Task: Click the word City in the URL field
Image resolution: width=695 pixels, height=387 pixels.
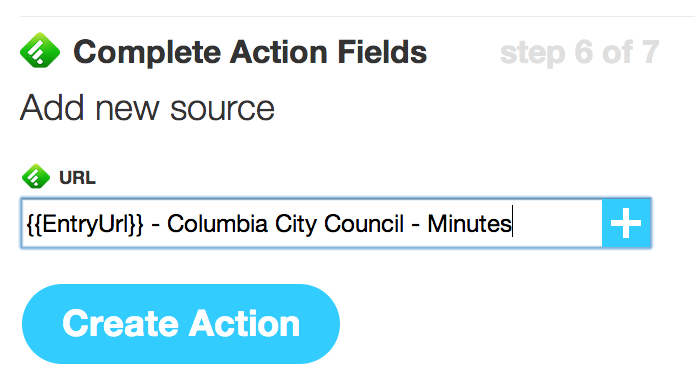Action: (296, 225)
